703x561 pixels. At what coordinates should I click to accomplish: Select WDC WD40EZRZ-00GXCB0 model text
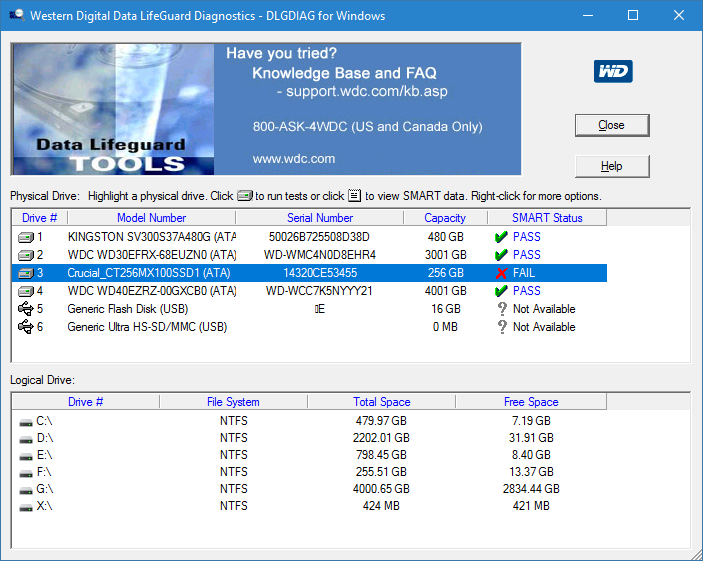152,291
